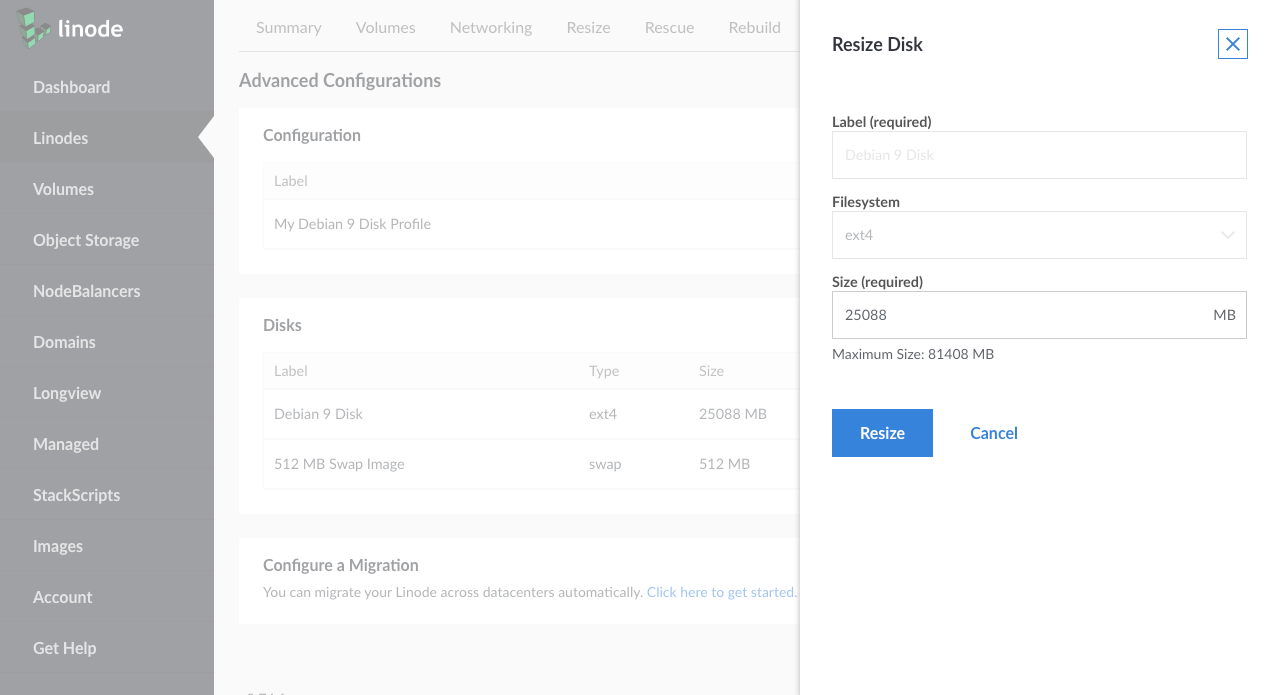The width and height of the screenshot is (1279, 695).
Task: Click the Size input field
Action: pyautogui.click(x=1020, y=315)
